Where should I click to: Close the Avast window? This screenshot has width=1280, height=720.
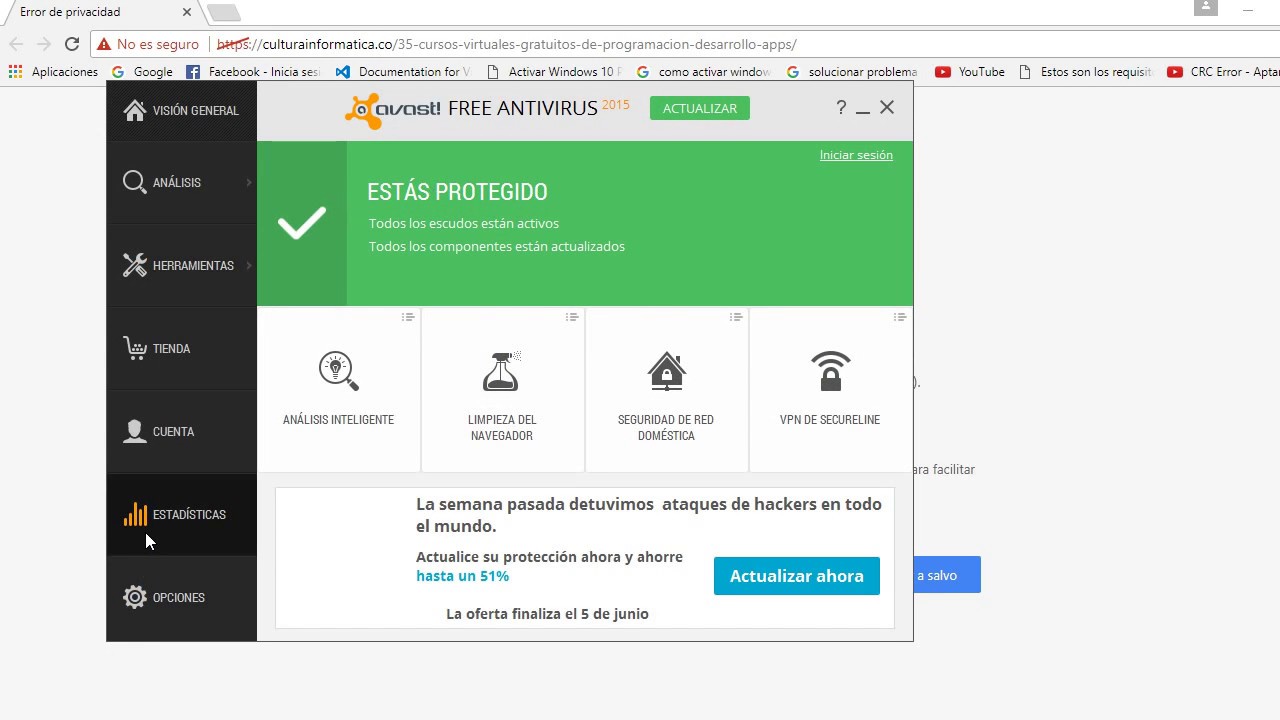pos(887,107)
